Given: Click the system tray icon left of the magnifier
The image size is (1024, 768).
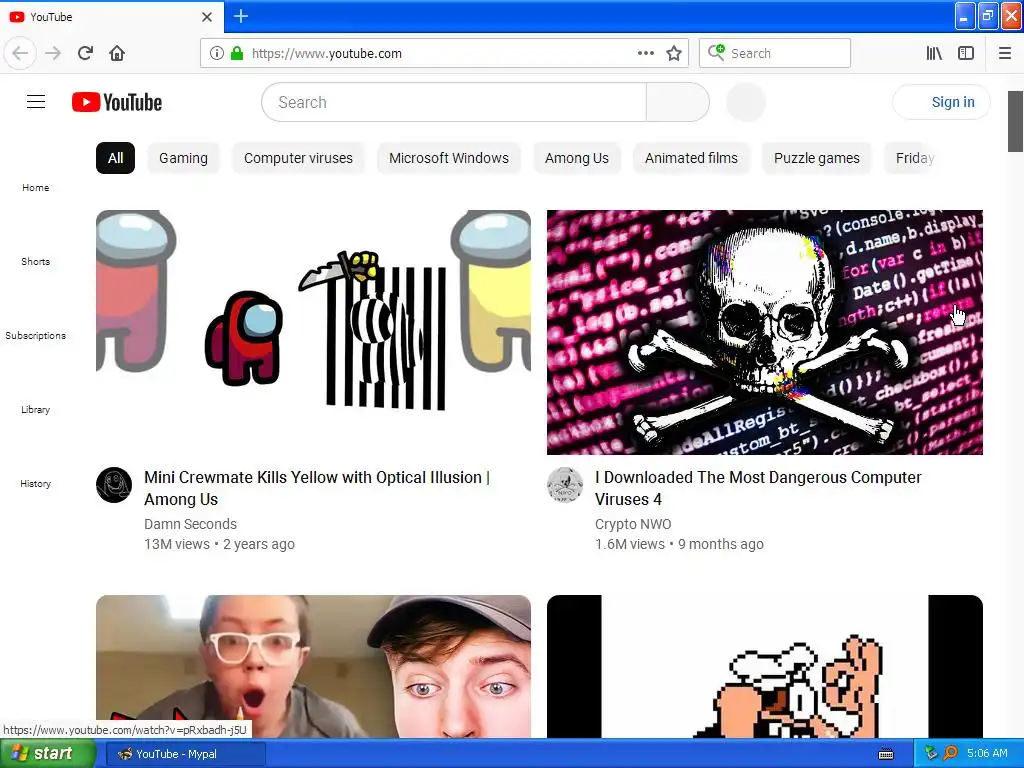Looking at the screenshot, I should (931, 753).
